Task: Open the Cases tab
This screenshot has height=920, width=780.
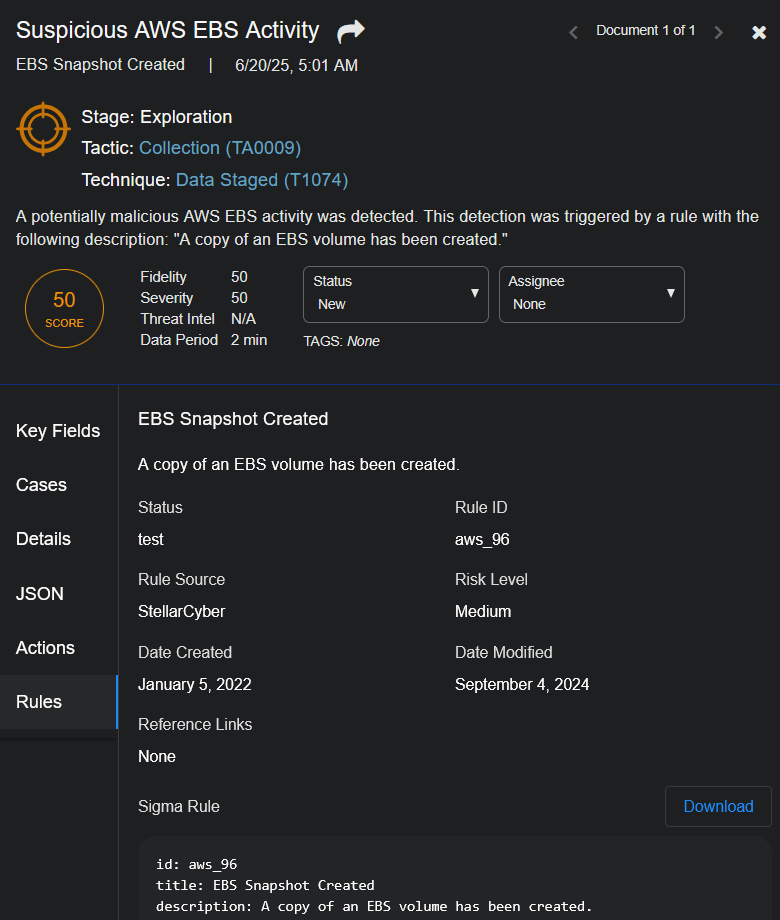Action: [42, 485]
